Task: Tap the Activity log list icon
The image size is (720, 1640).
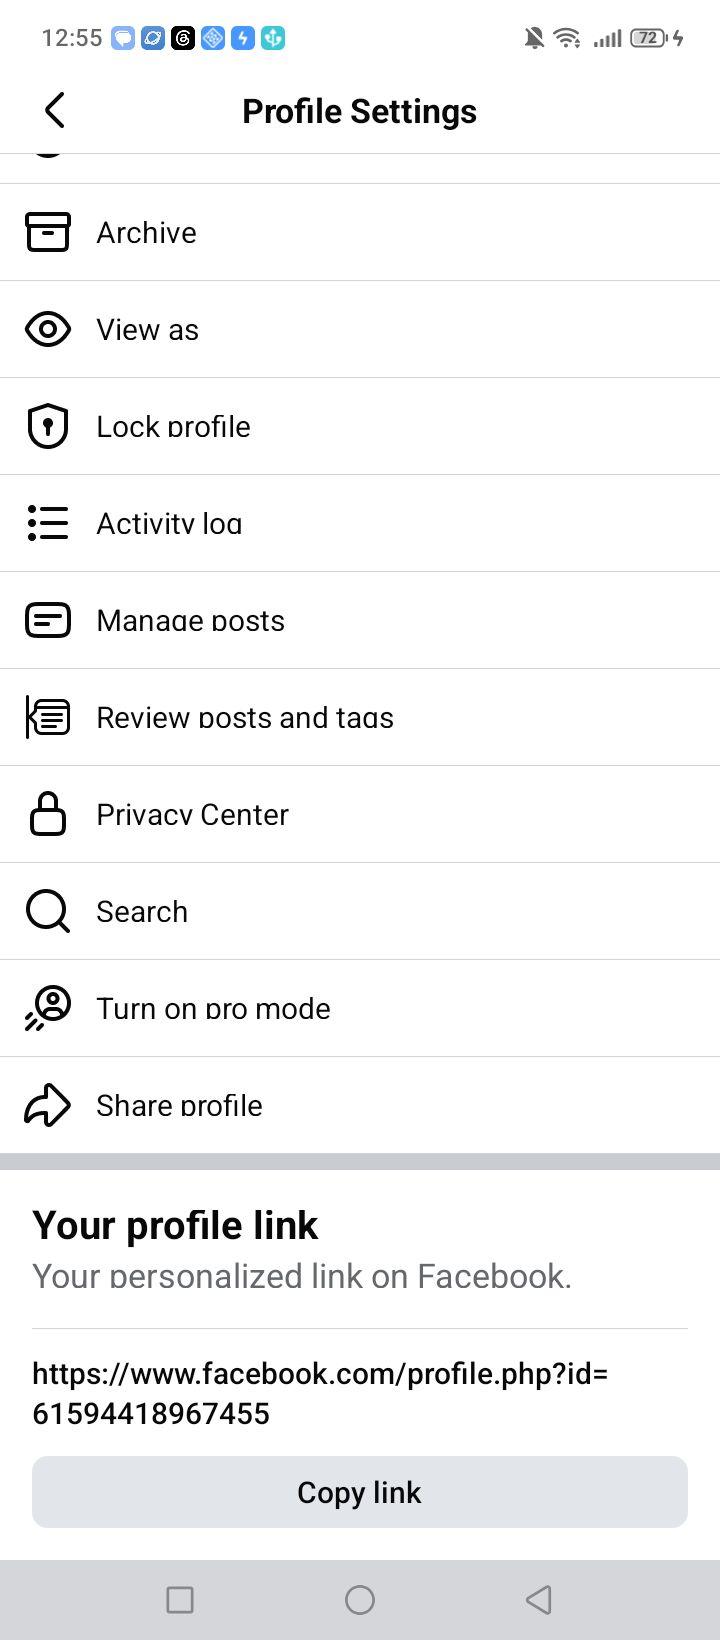Action: click(48, 523)
